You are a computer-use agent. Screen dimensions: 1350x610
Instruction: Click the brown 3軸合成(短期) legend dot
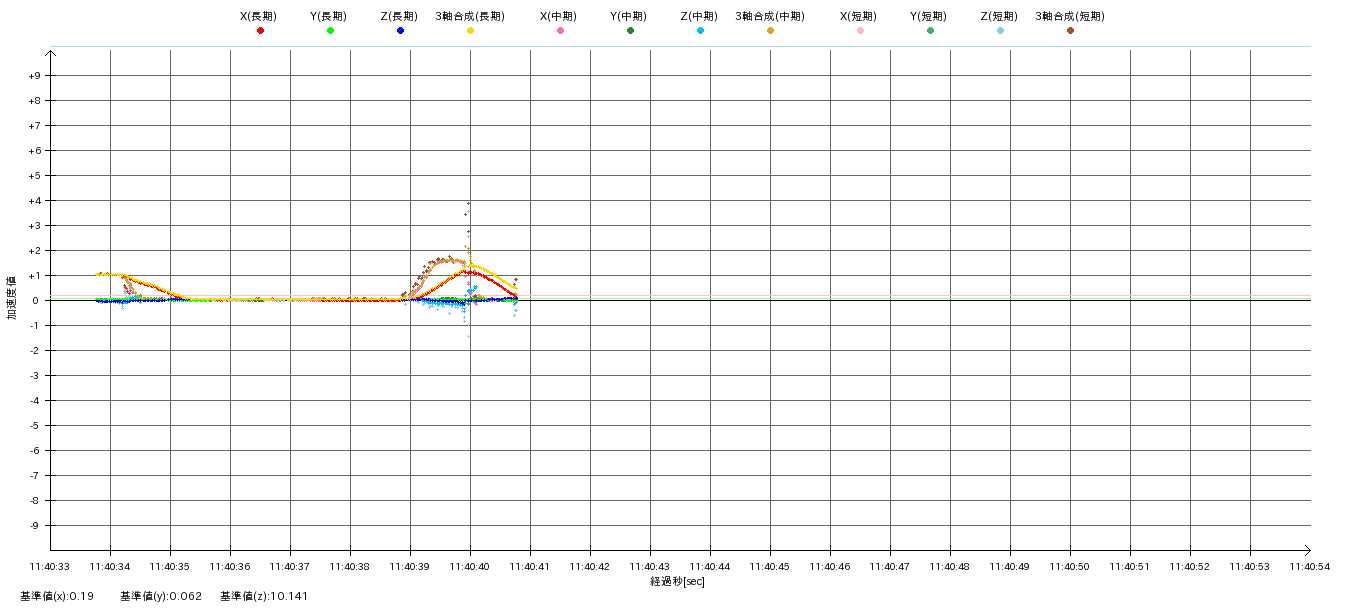1070,31
